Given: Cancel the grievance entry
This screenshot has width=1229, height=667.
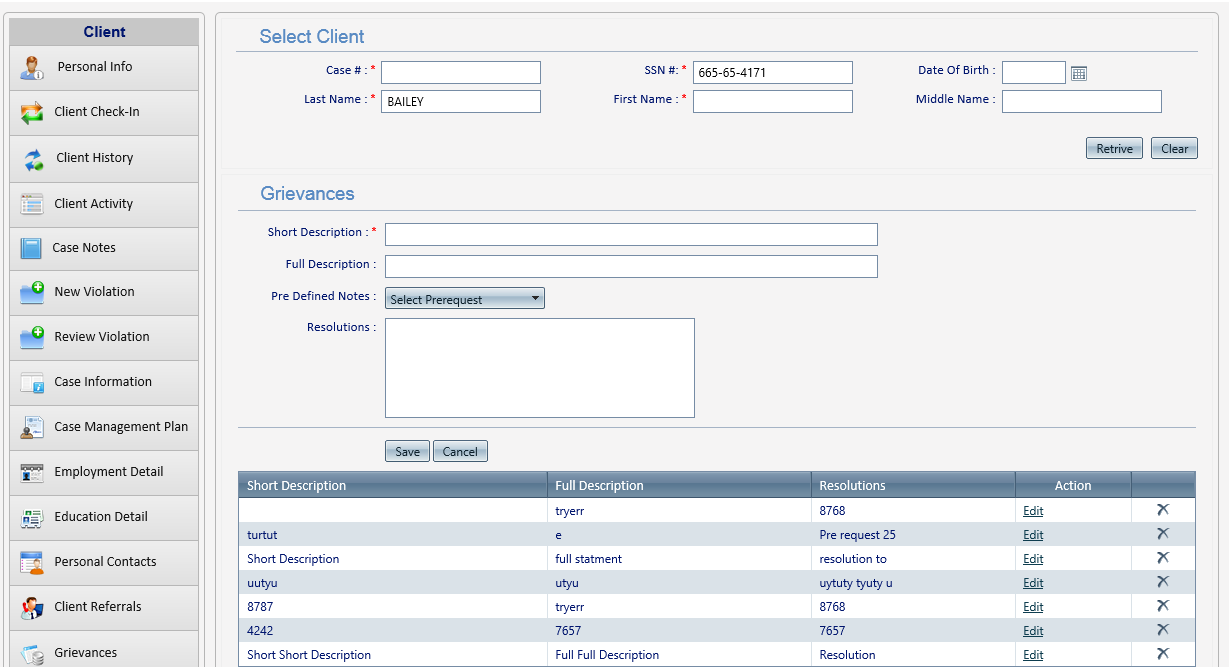Looking at the screenshot, I should (x=460, y=452).
